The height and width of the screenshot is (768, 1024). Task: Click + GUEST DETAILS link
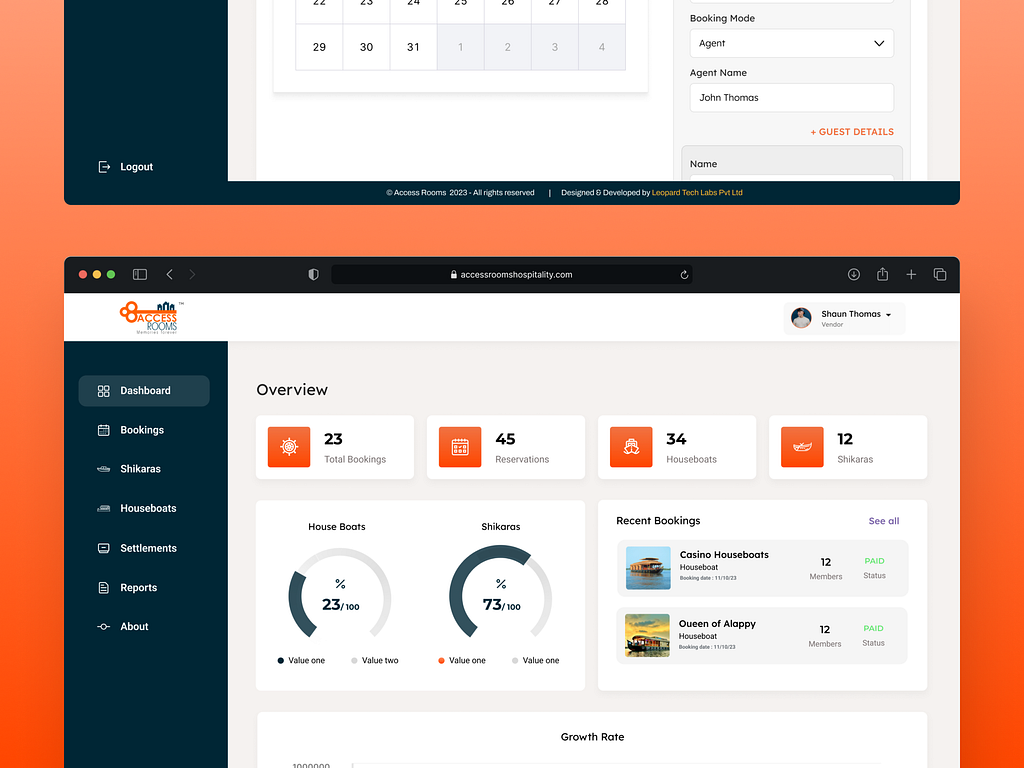coord(852,132)
